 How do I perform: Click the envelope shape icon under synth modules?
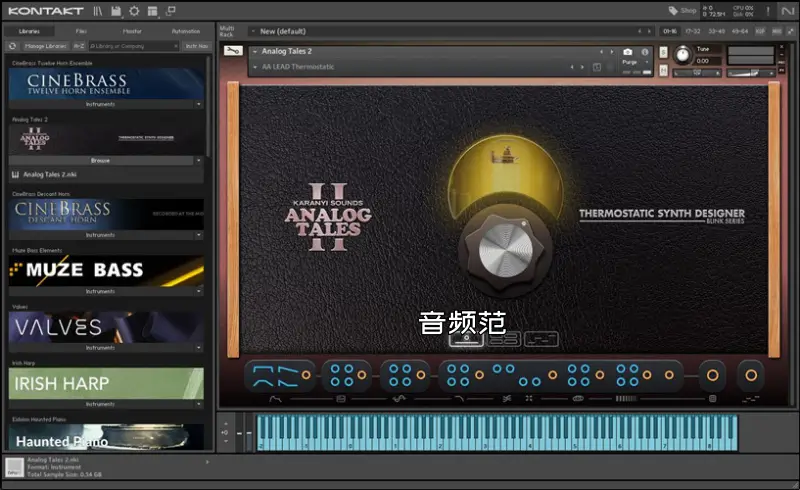pos(275,399)
